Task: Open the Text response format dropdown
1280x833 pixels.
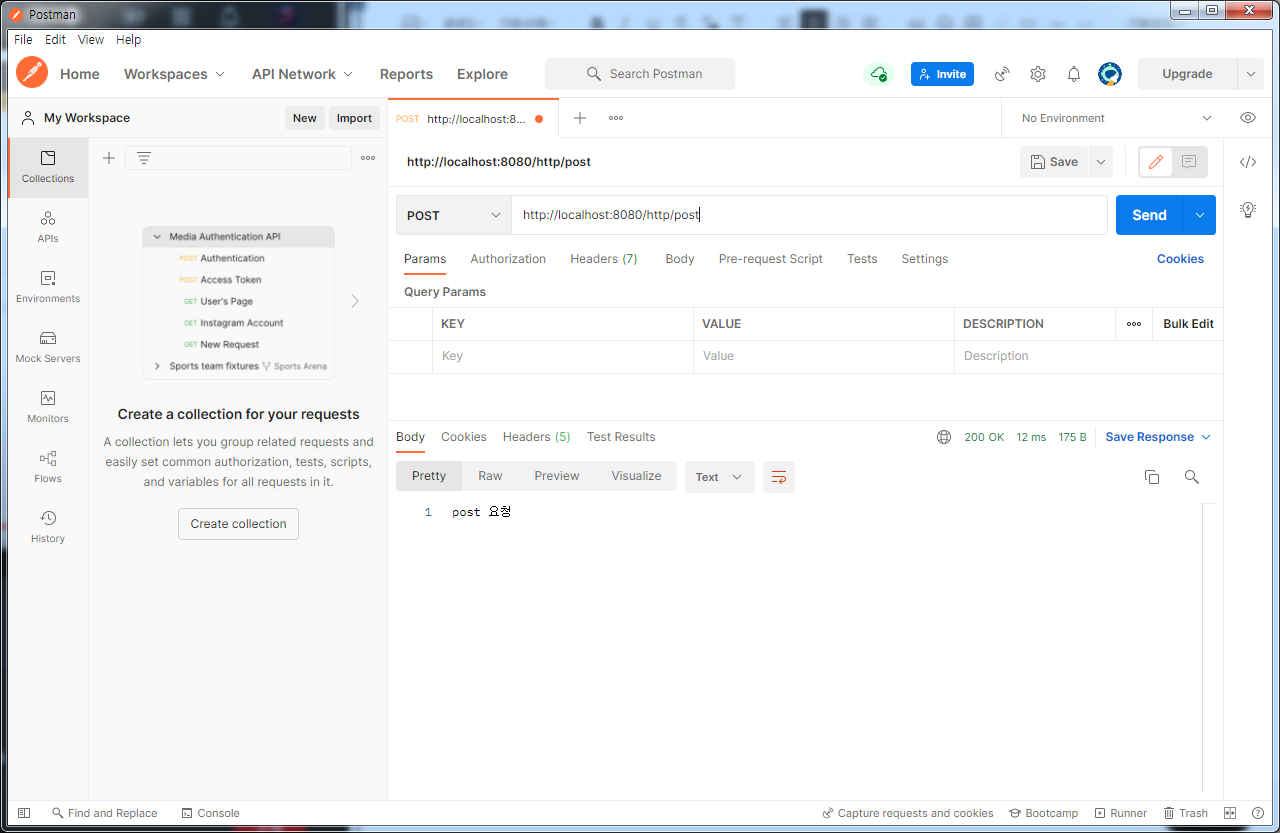Action: pos(720,477)
